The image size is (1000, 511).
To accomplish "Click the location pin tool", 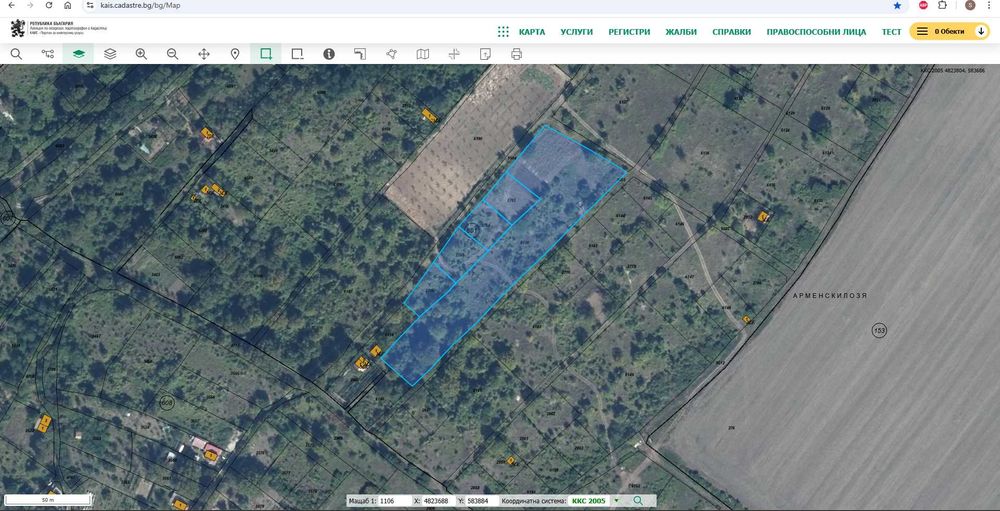I will pos(235,54).
